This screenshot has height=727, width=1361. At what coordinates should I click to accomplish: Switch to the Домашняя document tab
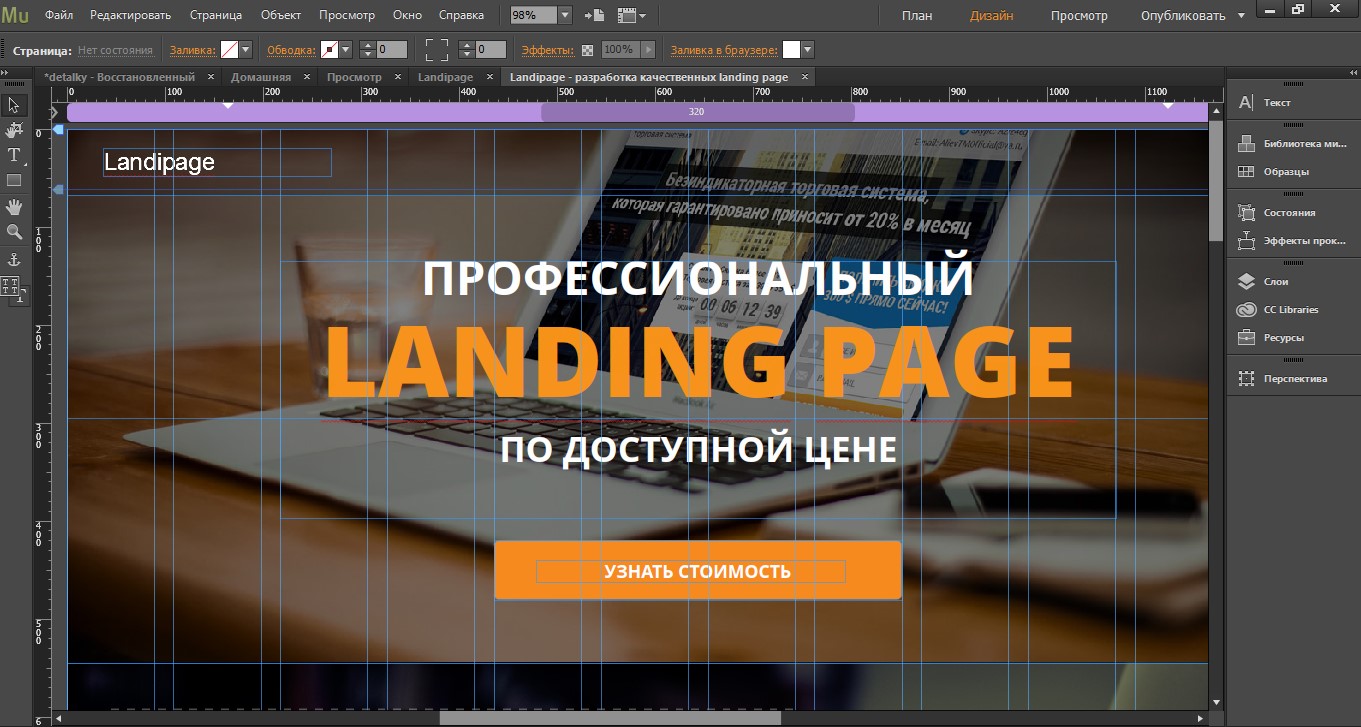261,77
